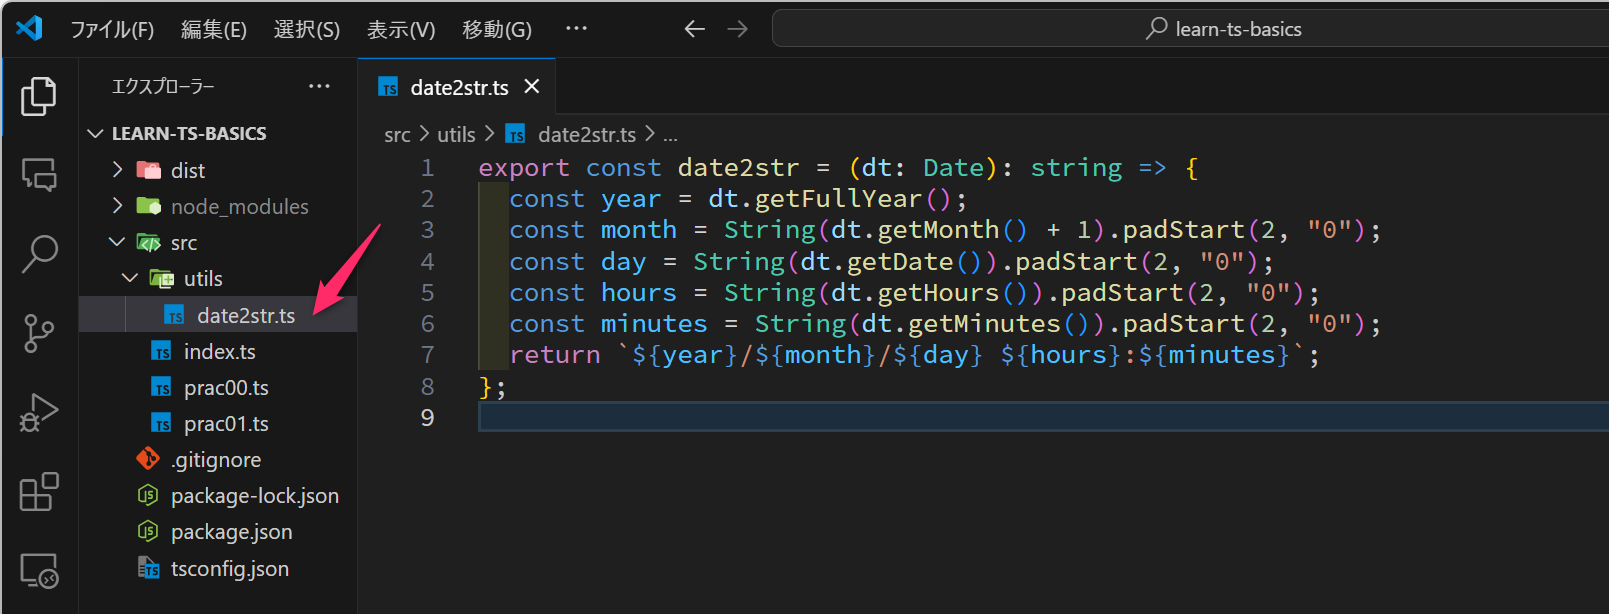This screenshot has height=614, width=1609.
Task: Open the Explorer panel more actions menu
Action: click(x=319, y=87)
